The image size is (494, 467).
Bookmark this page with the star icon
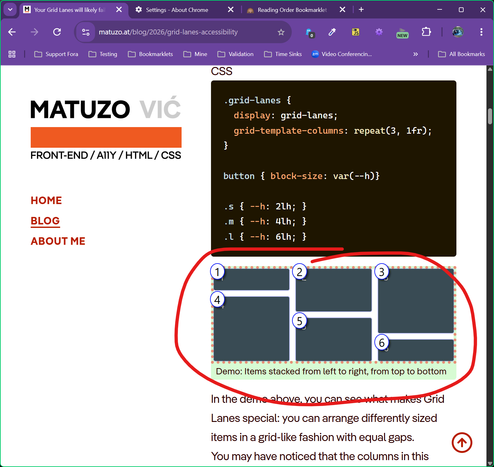click(x=281, y=32)
